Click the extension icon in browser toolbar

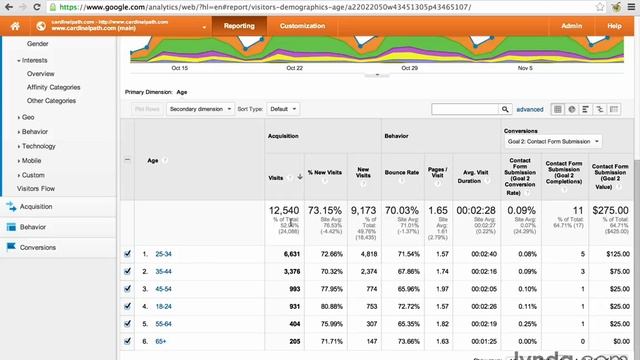pos(616,7)
